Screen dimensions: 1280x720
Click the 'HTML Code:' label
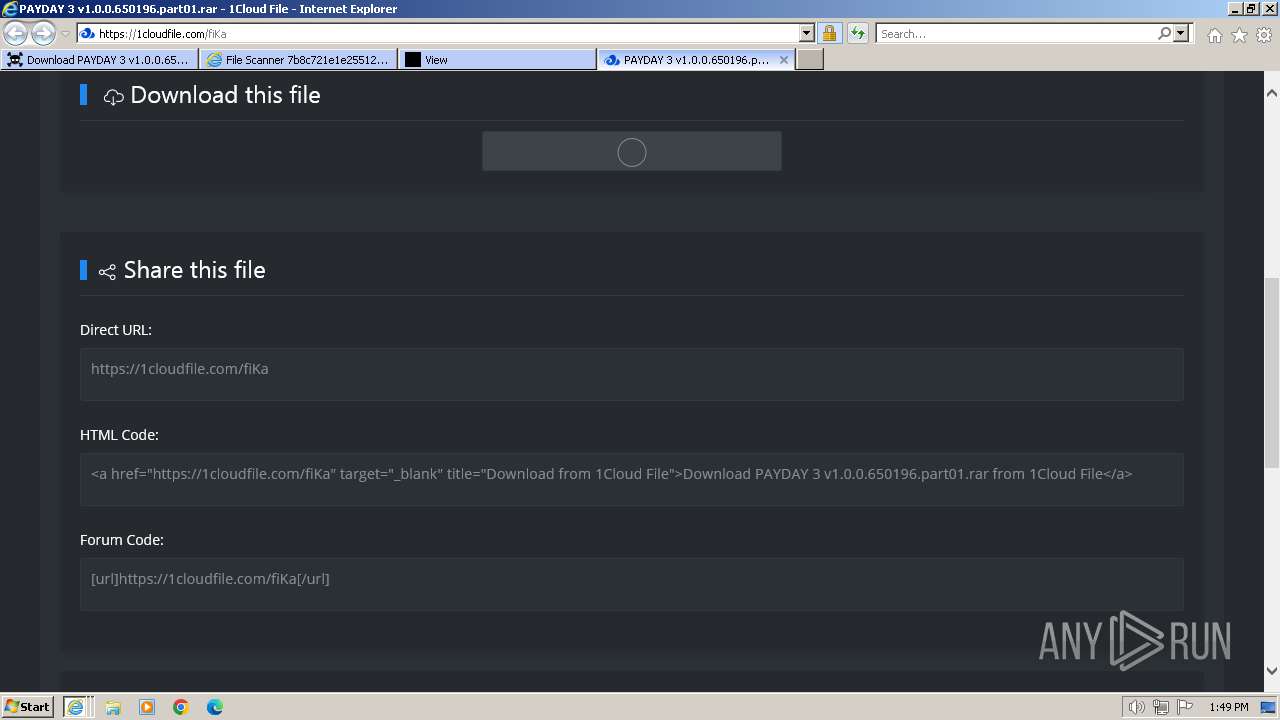click(x=119, y=435)
